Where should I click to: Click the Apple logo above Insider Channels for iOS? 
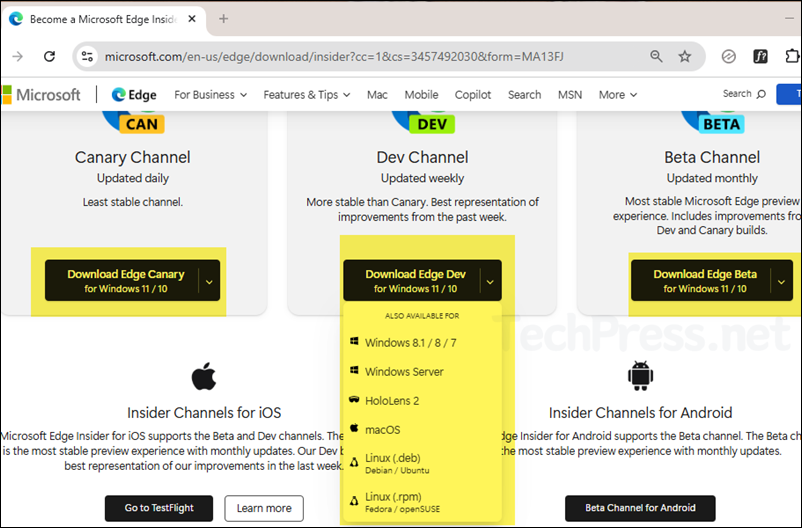tap(204, 376)
